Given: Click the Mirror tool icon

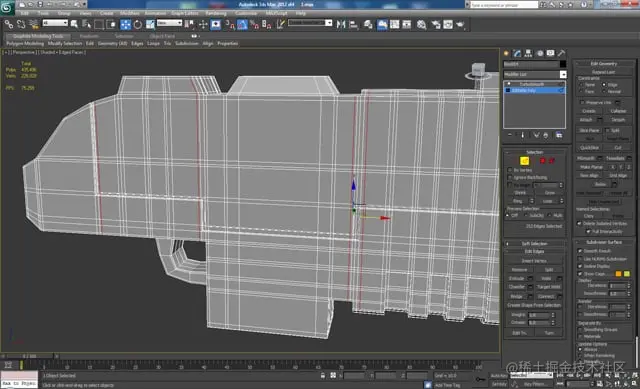Looking at the screenshot, I should (x=341, y=24).
